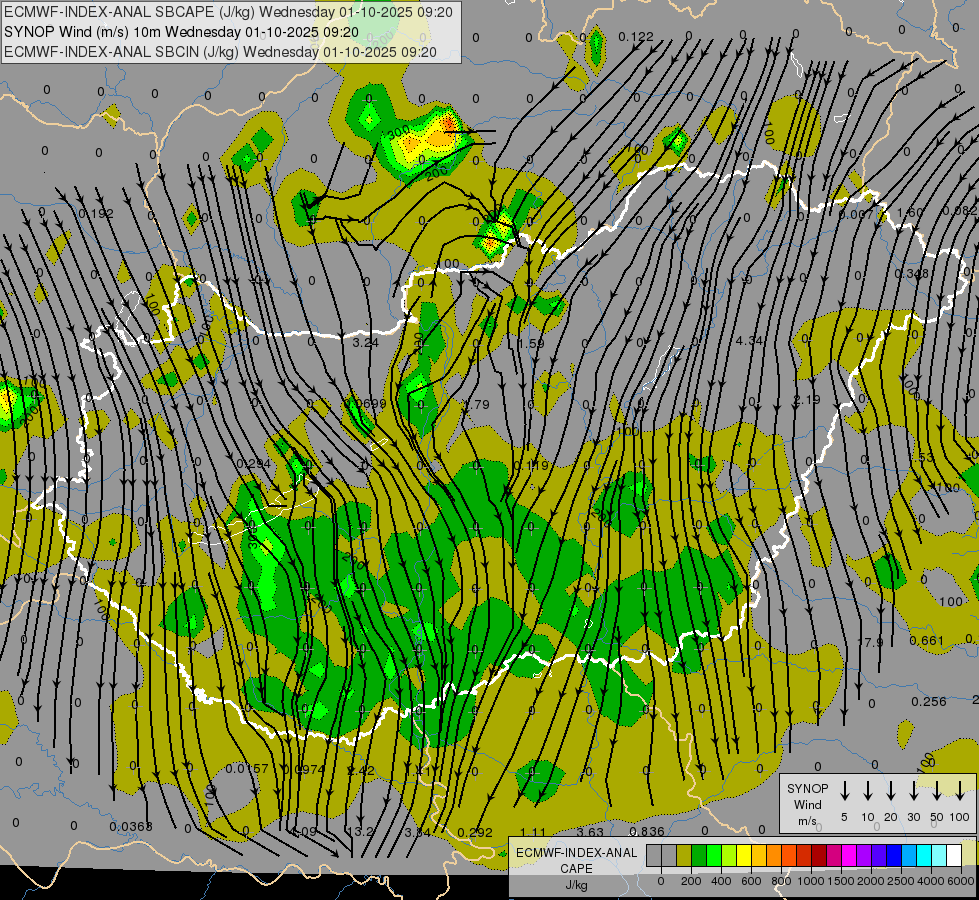Click the SBCAPE layer title line
This screenshot has height=900, width=979.
[x=228, y=12]
